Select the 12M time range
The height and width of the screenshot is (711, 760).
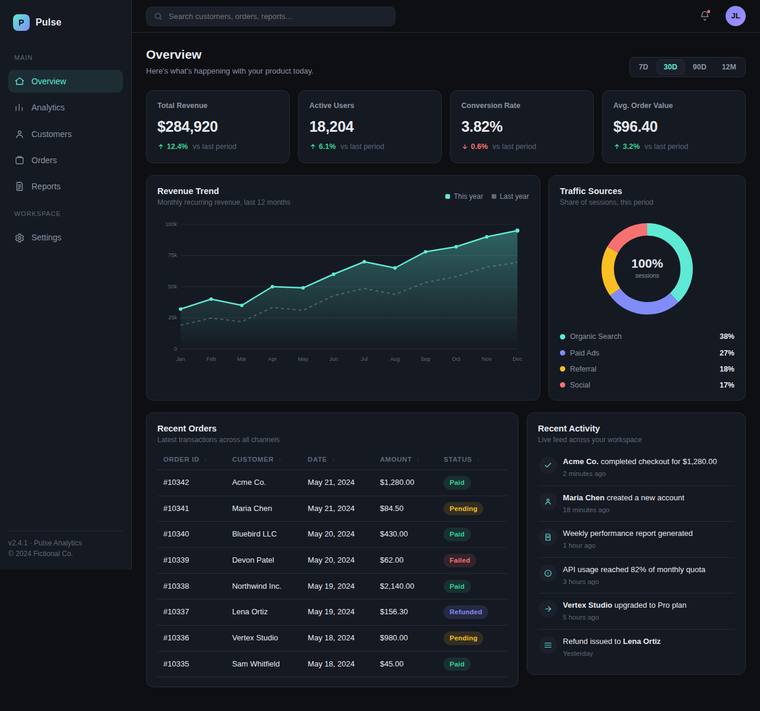tap(728, 67)
